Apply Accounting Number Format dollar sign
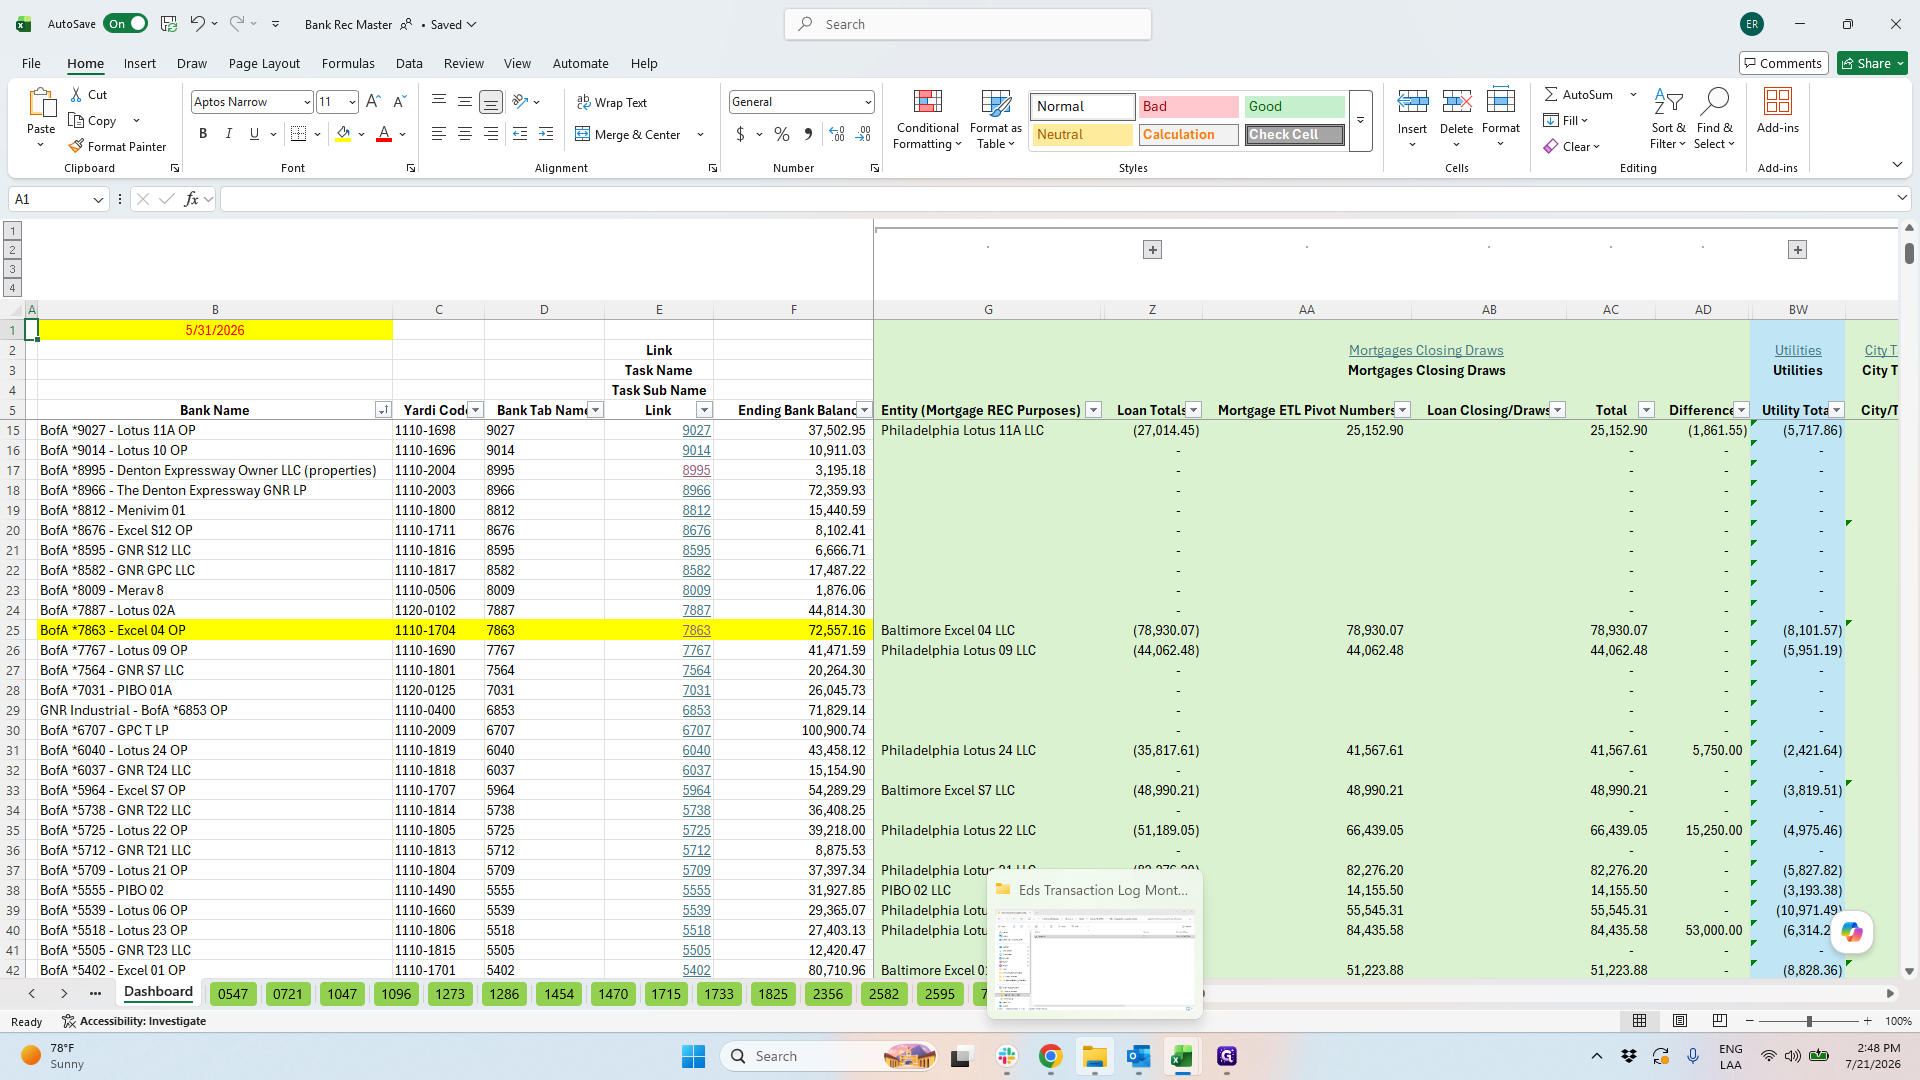Screen dimensions: 1920x1080 [x=740, y=134]
